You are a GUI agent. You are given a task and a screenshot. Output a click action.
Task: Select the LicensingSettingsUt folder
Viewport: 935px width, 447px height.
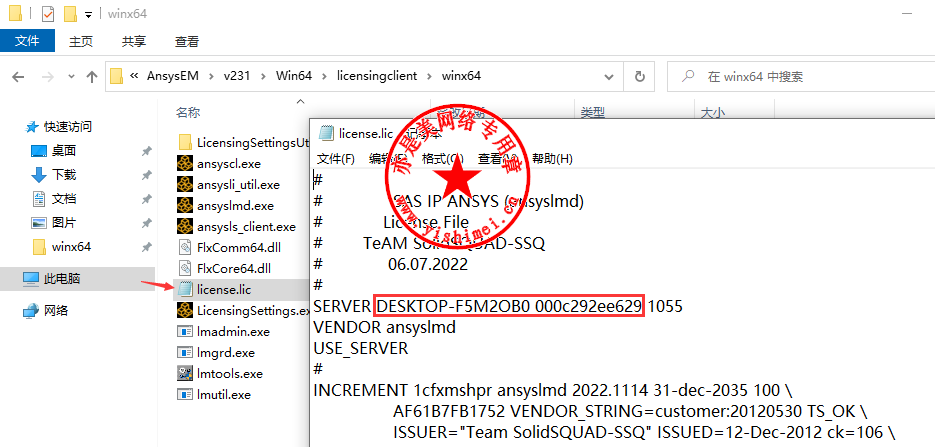[x=243, y=142]
